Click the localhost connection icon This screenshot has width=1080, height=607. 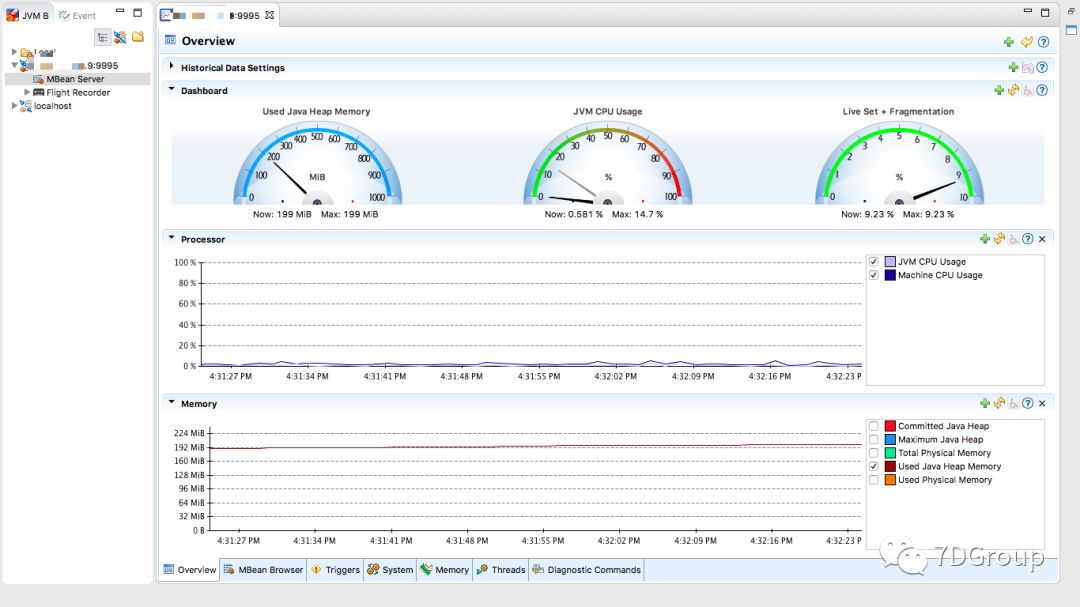pyautogui.click(x=26, y=106)
